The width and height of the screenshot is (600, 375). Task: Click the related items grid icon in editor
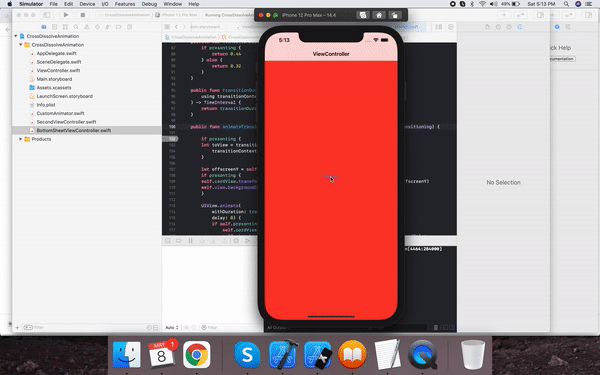click(x=167, y=27)
